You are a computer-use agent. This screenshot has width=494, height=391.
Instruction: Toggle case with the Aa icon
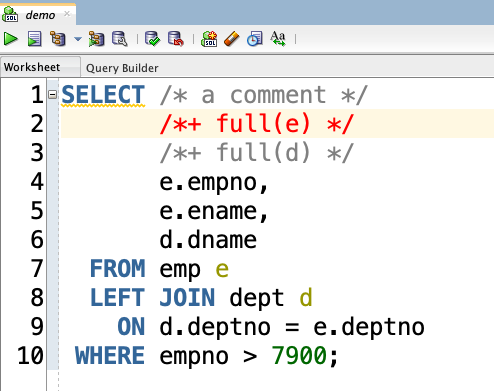pyautogui.click(x=278, y=39)
